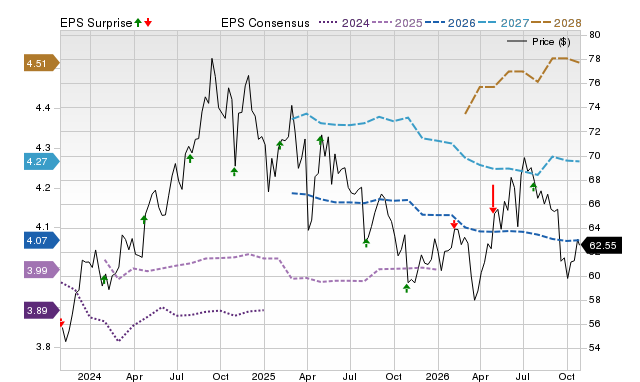Select the 2028 consensus legend entry
This screenshot has height=382, width=640.
(556, 23)
